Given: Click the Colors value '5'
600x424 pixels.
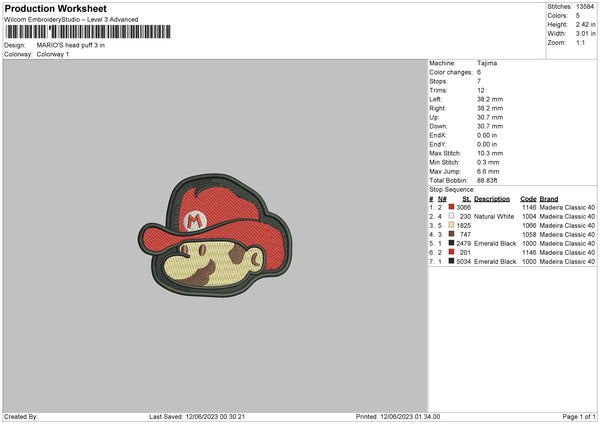Looking at the screenshot, I should pyautogui.click(x=578, y=16).
